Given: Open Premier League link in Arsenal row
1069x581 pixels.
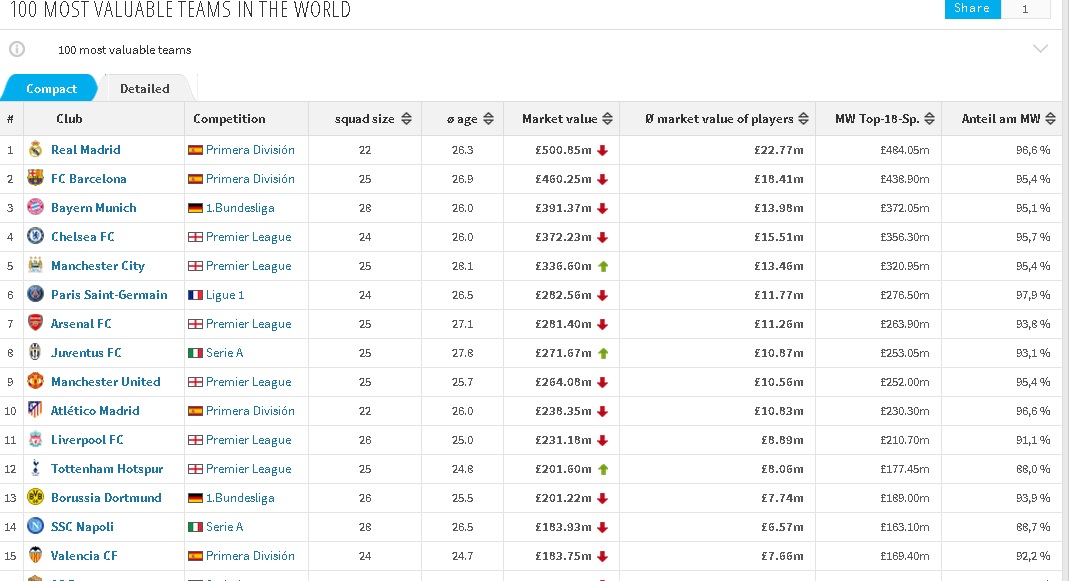Looking at the screenshot, I should (x=248, y=324).
